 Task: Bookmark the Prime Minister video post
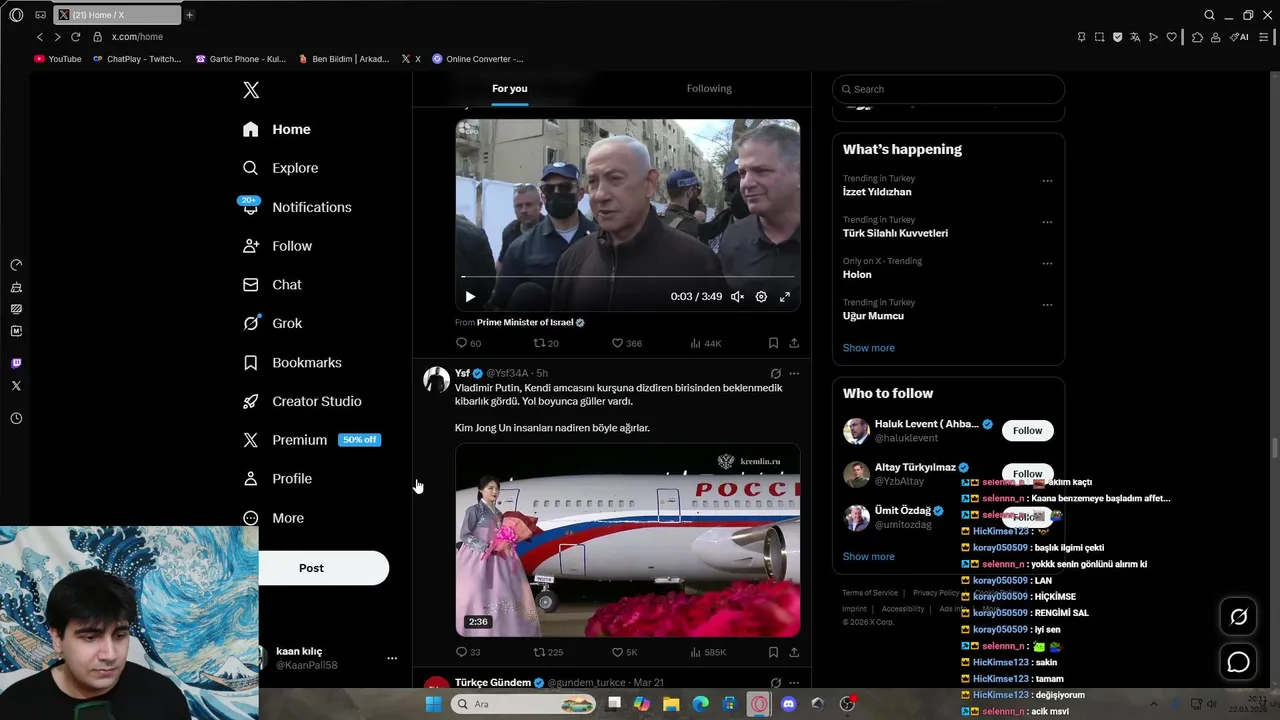pos(773,343)
